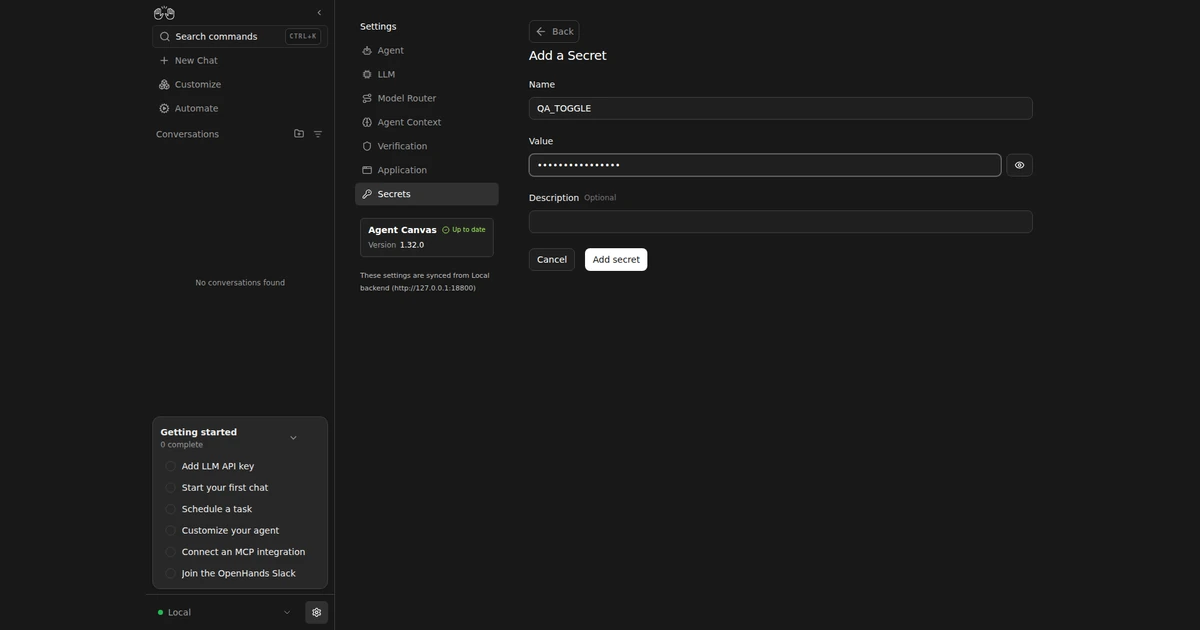The height and width of the screenshot is (630, 1200).
Task: Open LLM settings
Action: (427, 74)
